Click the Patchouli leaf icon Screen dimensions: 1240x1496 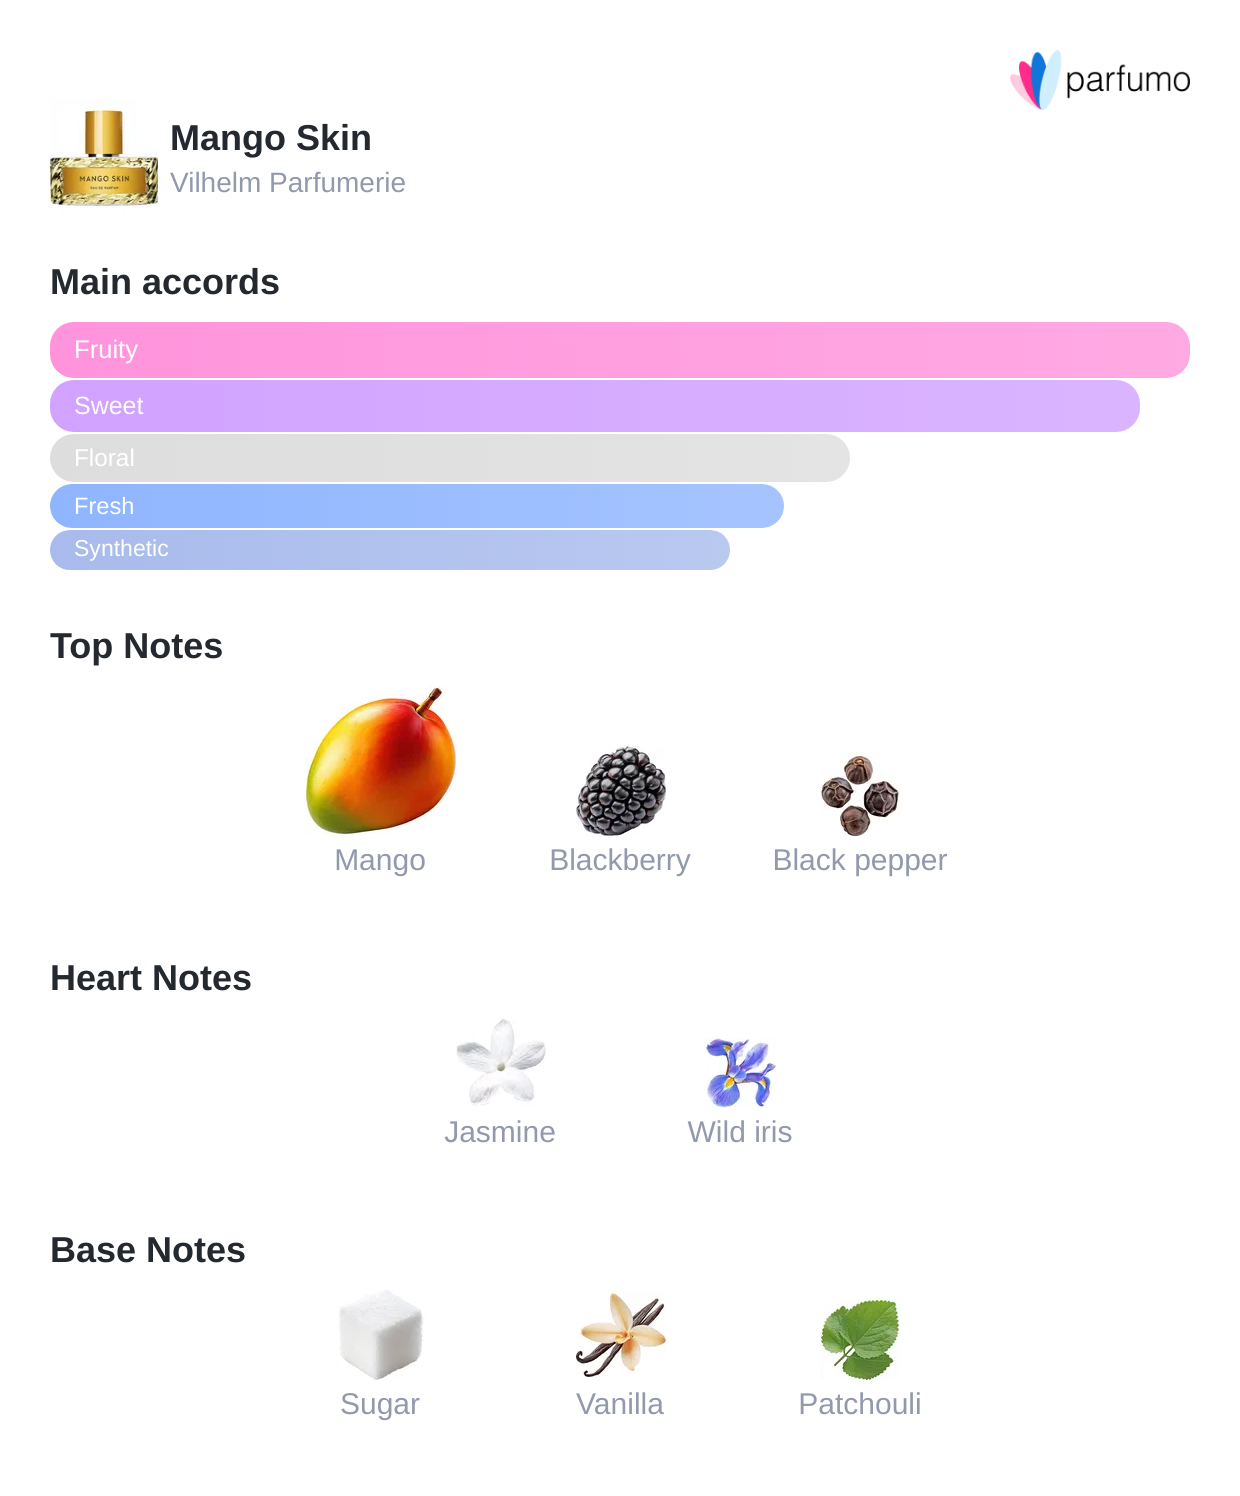[x=860, y=1338]
